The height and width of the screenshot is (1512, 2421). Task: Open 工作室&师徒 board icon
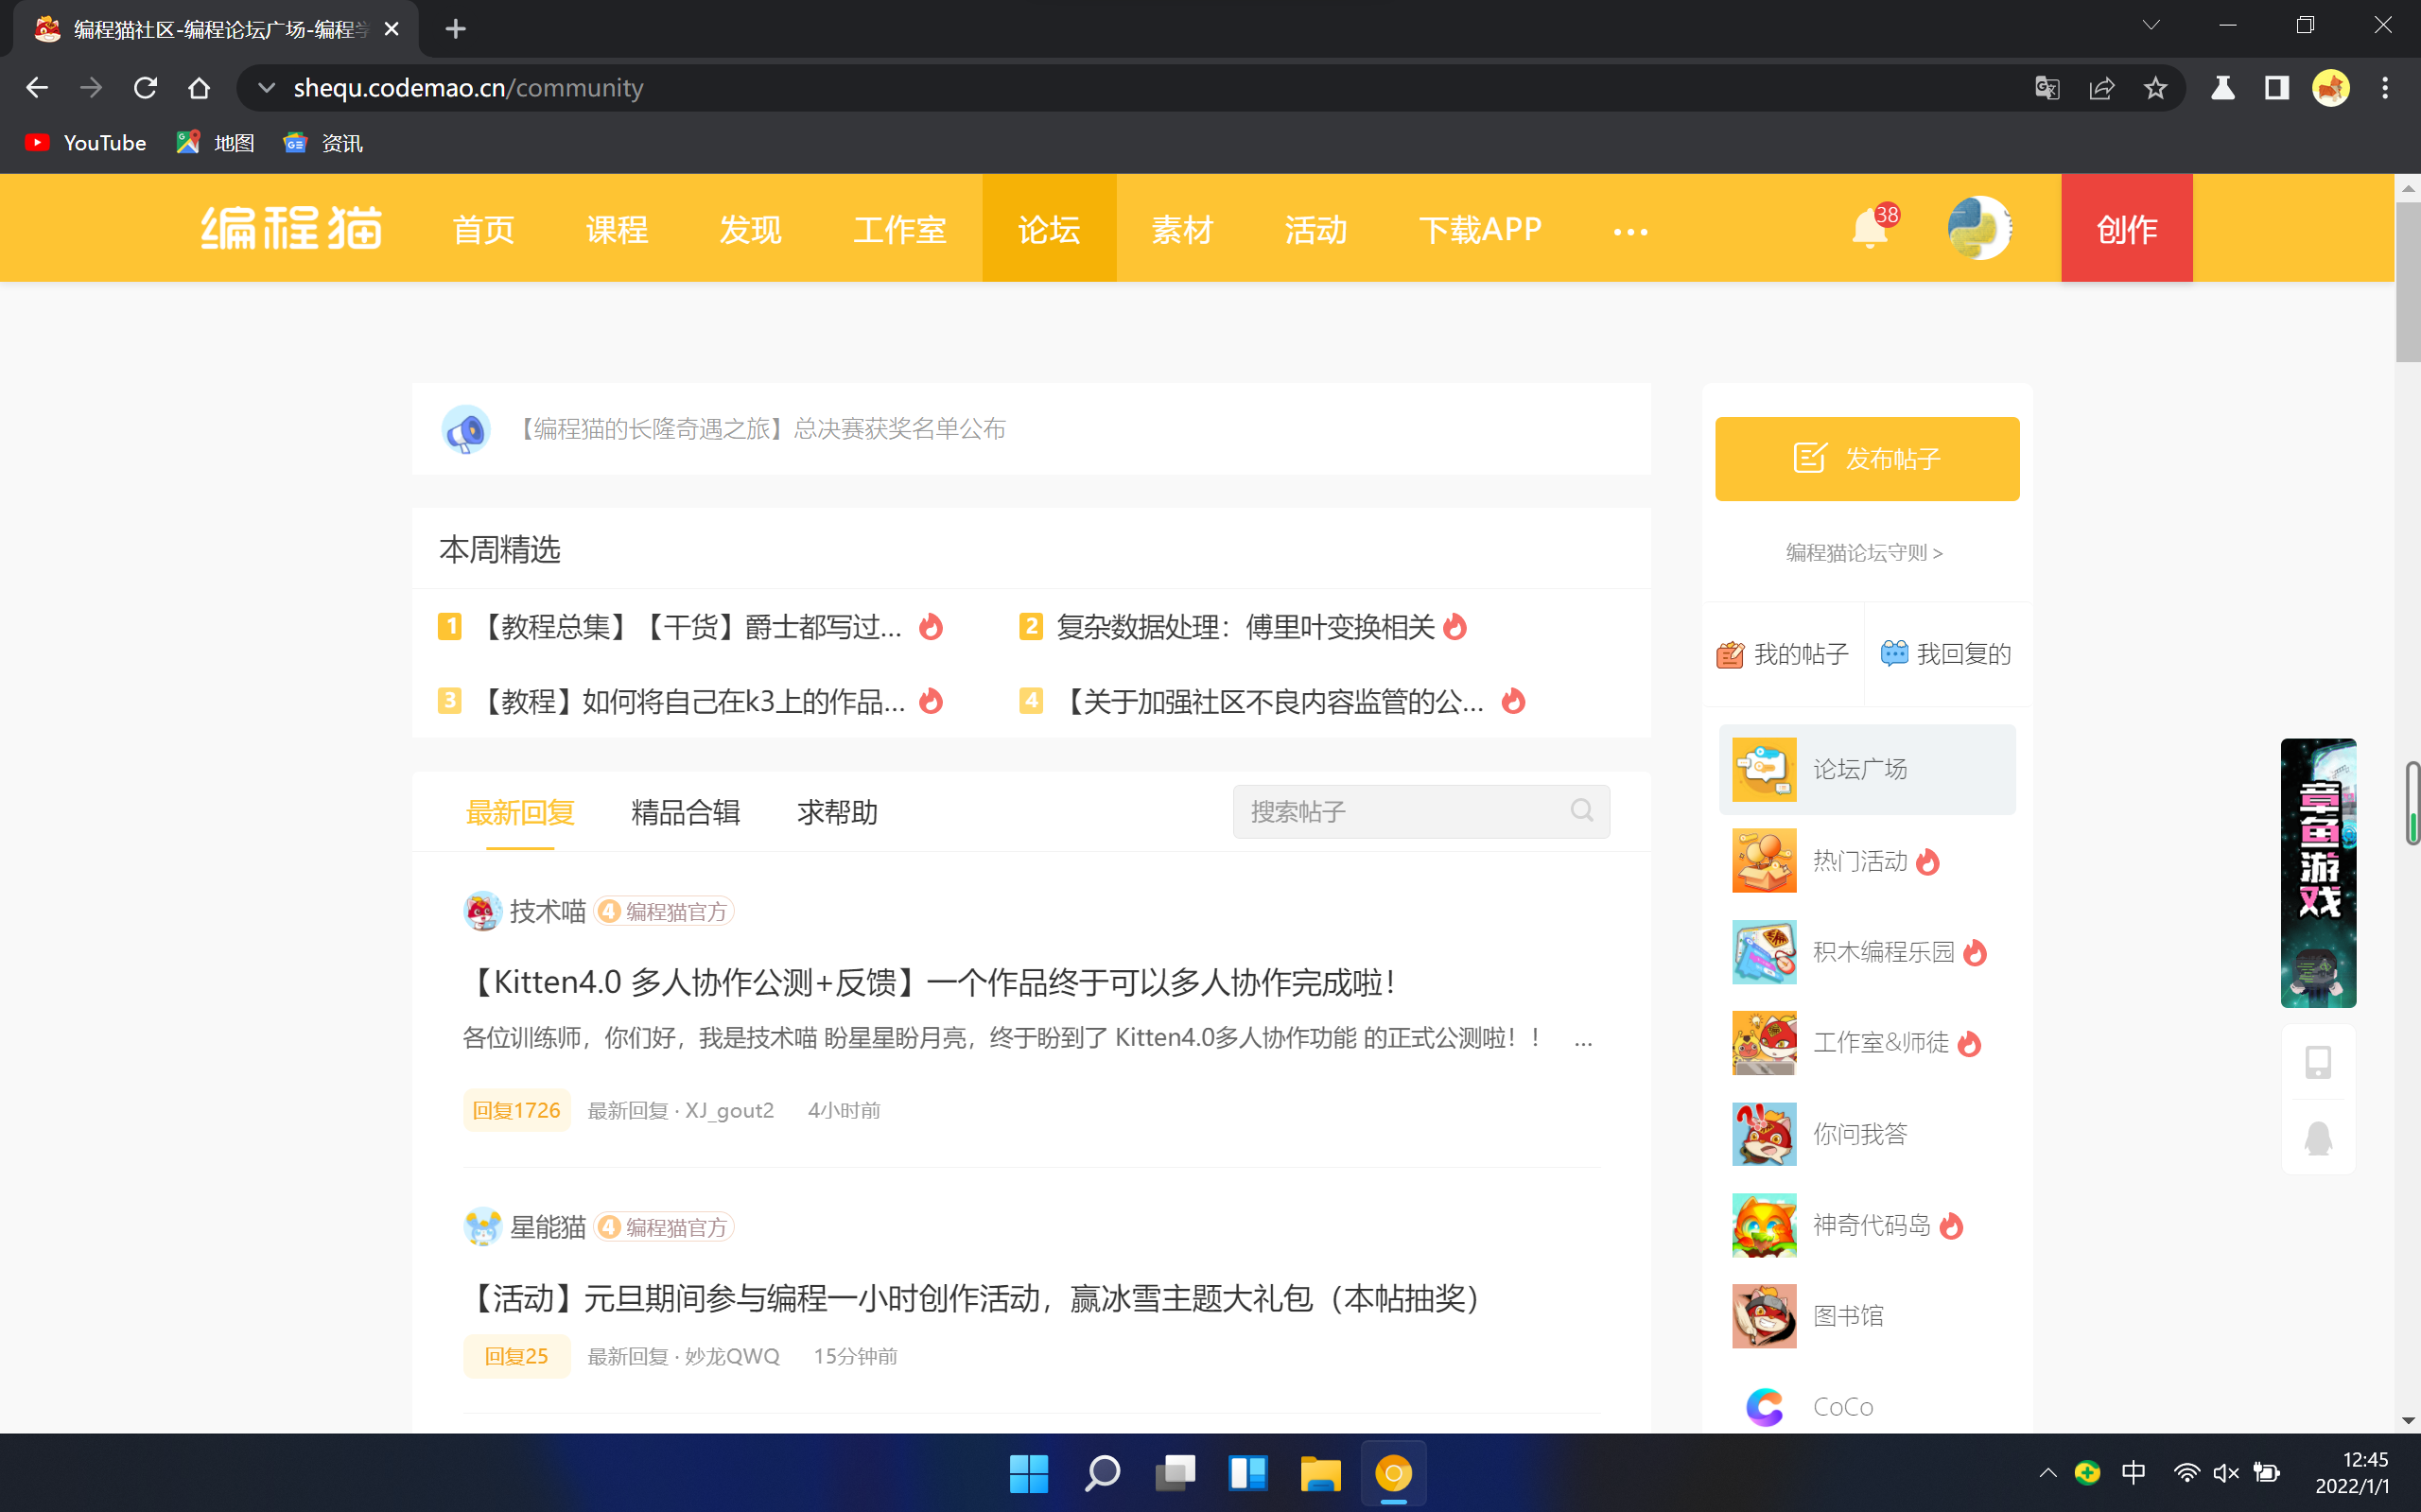(x=1764, y=1042)
